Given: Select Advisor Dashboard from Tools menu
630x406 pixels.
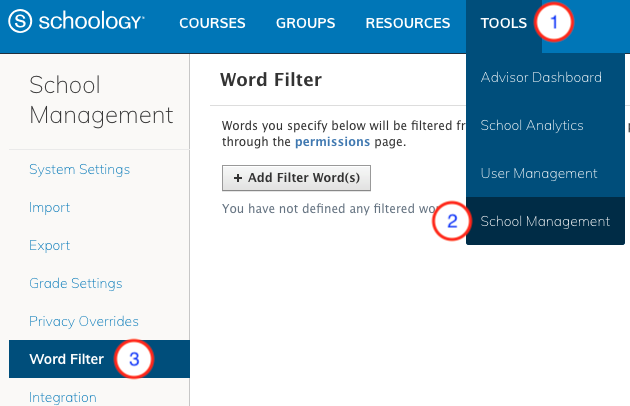Looking at the screenshot, I should coord(540,77).
